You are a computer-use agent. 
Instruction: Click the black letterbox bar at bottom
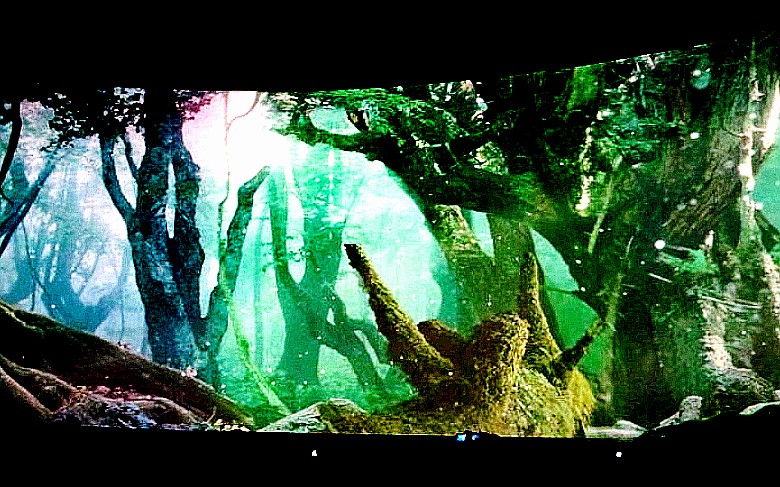click(390, 465)
